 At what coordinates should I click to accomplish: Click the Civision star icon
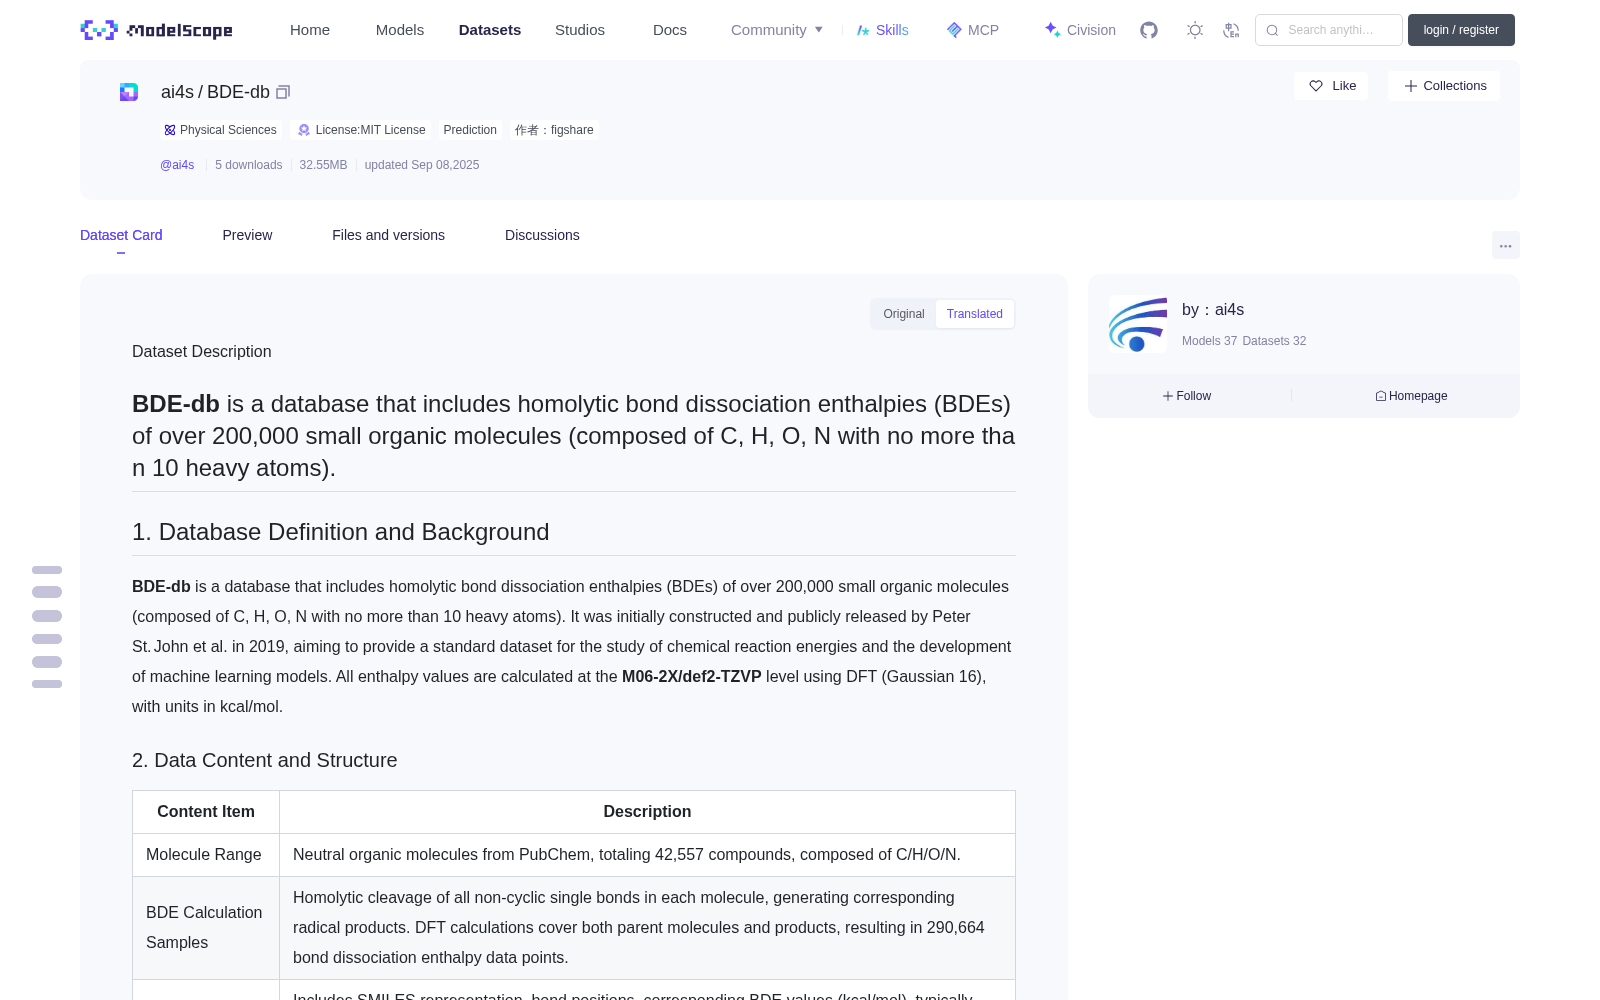click(x=1052, y=30)
